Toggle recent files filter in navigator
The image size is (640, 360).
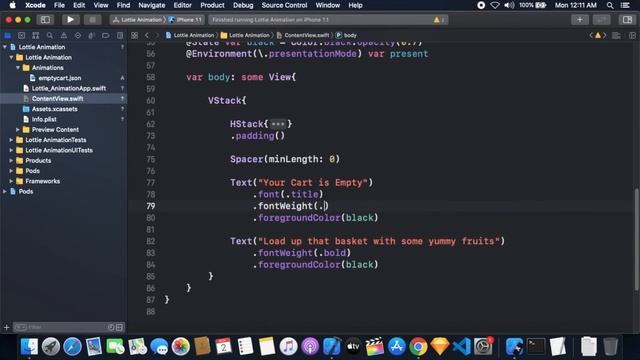111,327
